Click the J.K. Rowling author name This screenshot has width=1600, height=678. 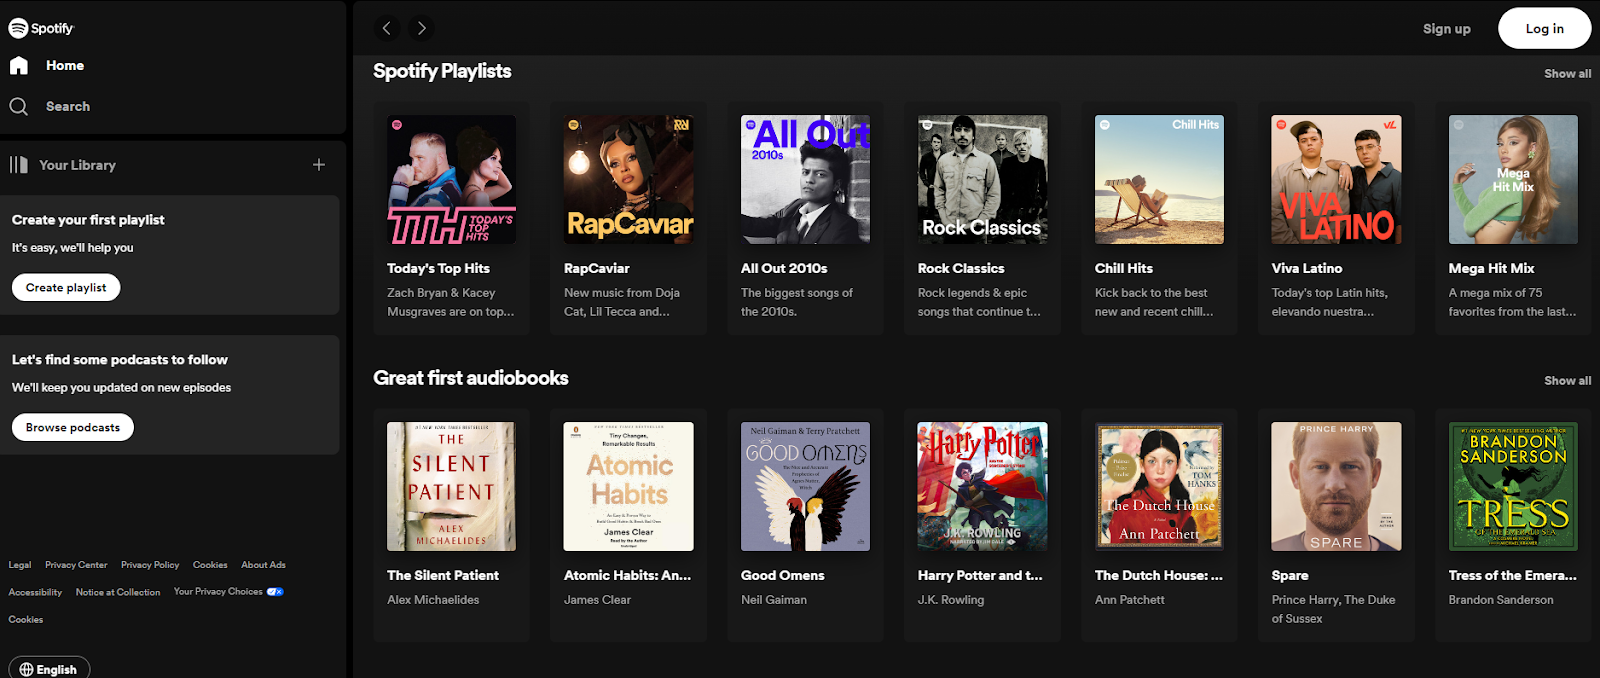point(951,600)
